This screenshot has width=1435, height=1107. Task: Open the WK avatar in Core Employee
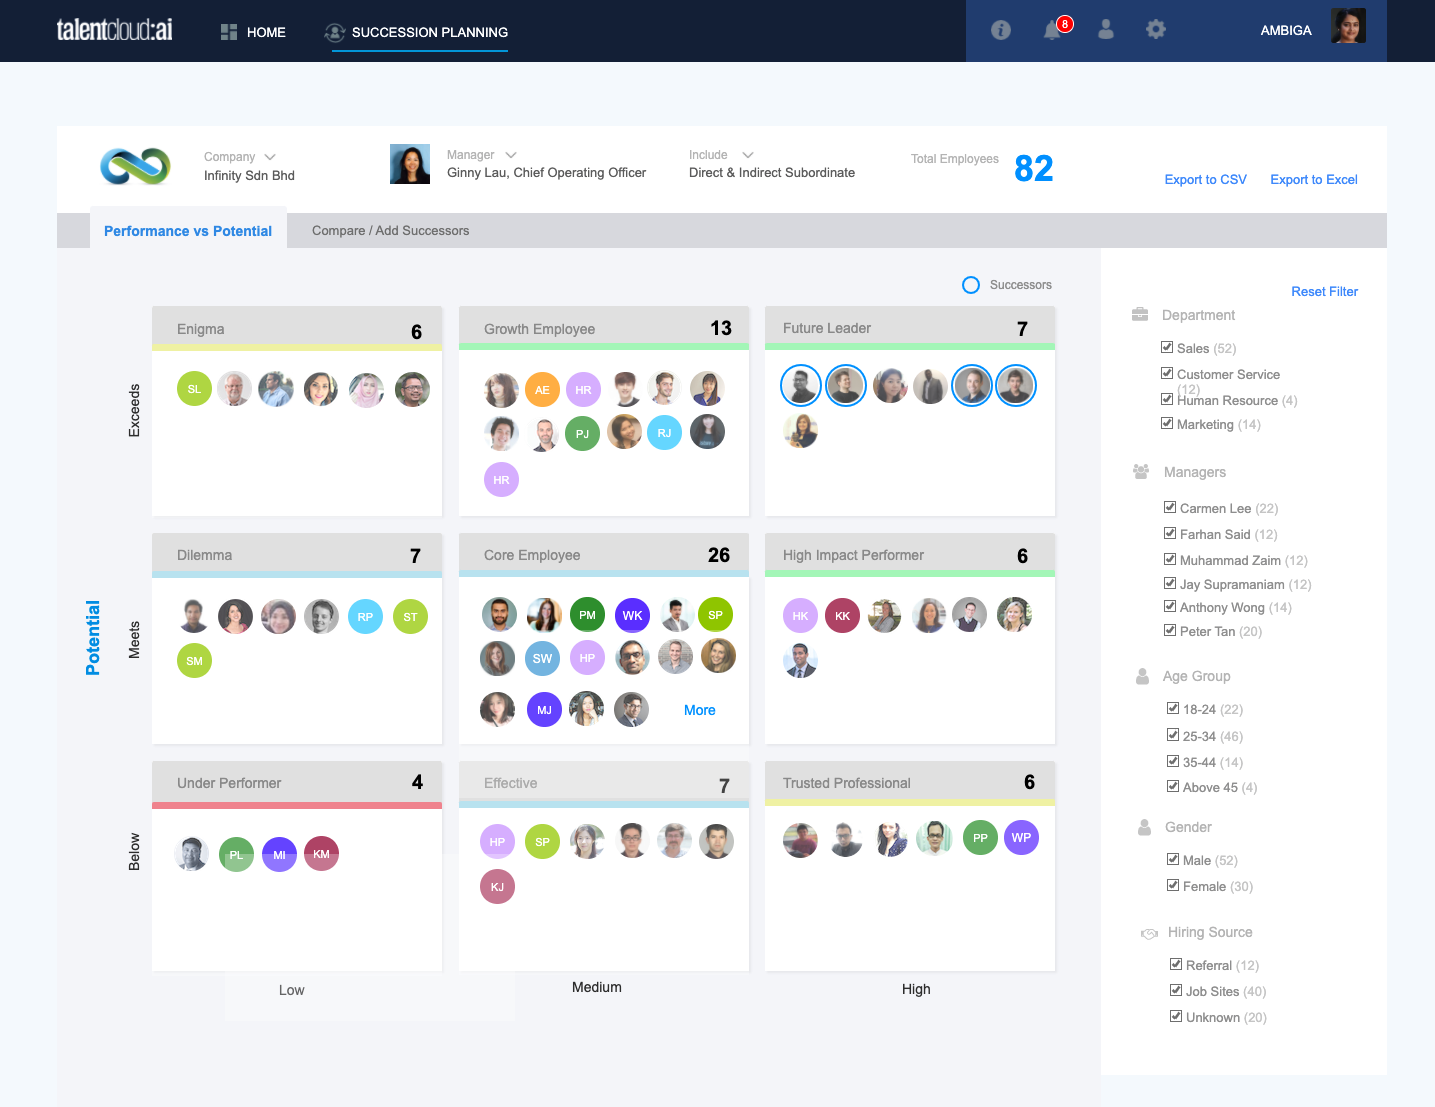point(632,615)
